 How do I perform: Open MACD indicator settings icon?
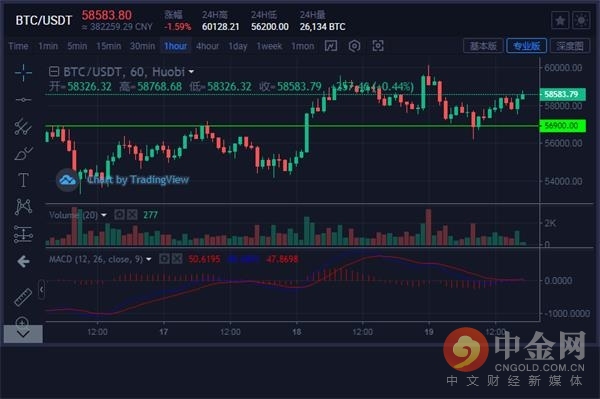164,259
